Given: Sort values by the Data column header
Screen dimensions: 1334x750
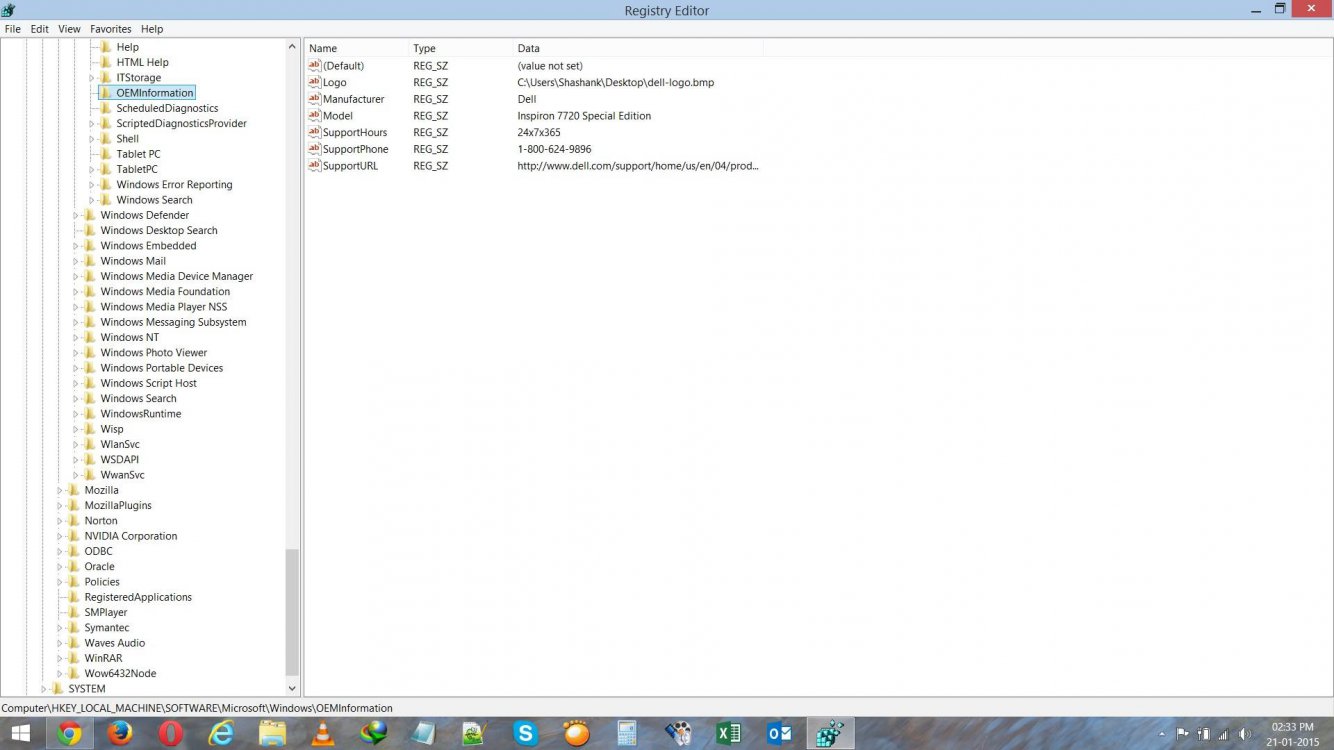Looking at the screenshot, I should click(x=638, y=48).
